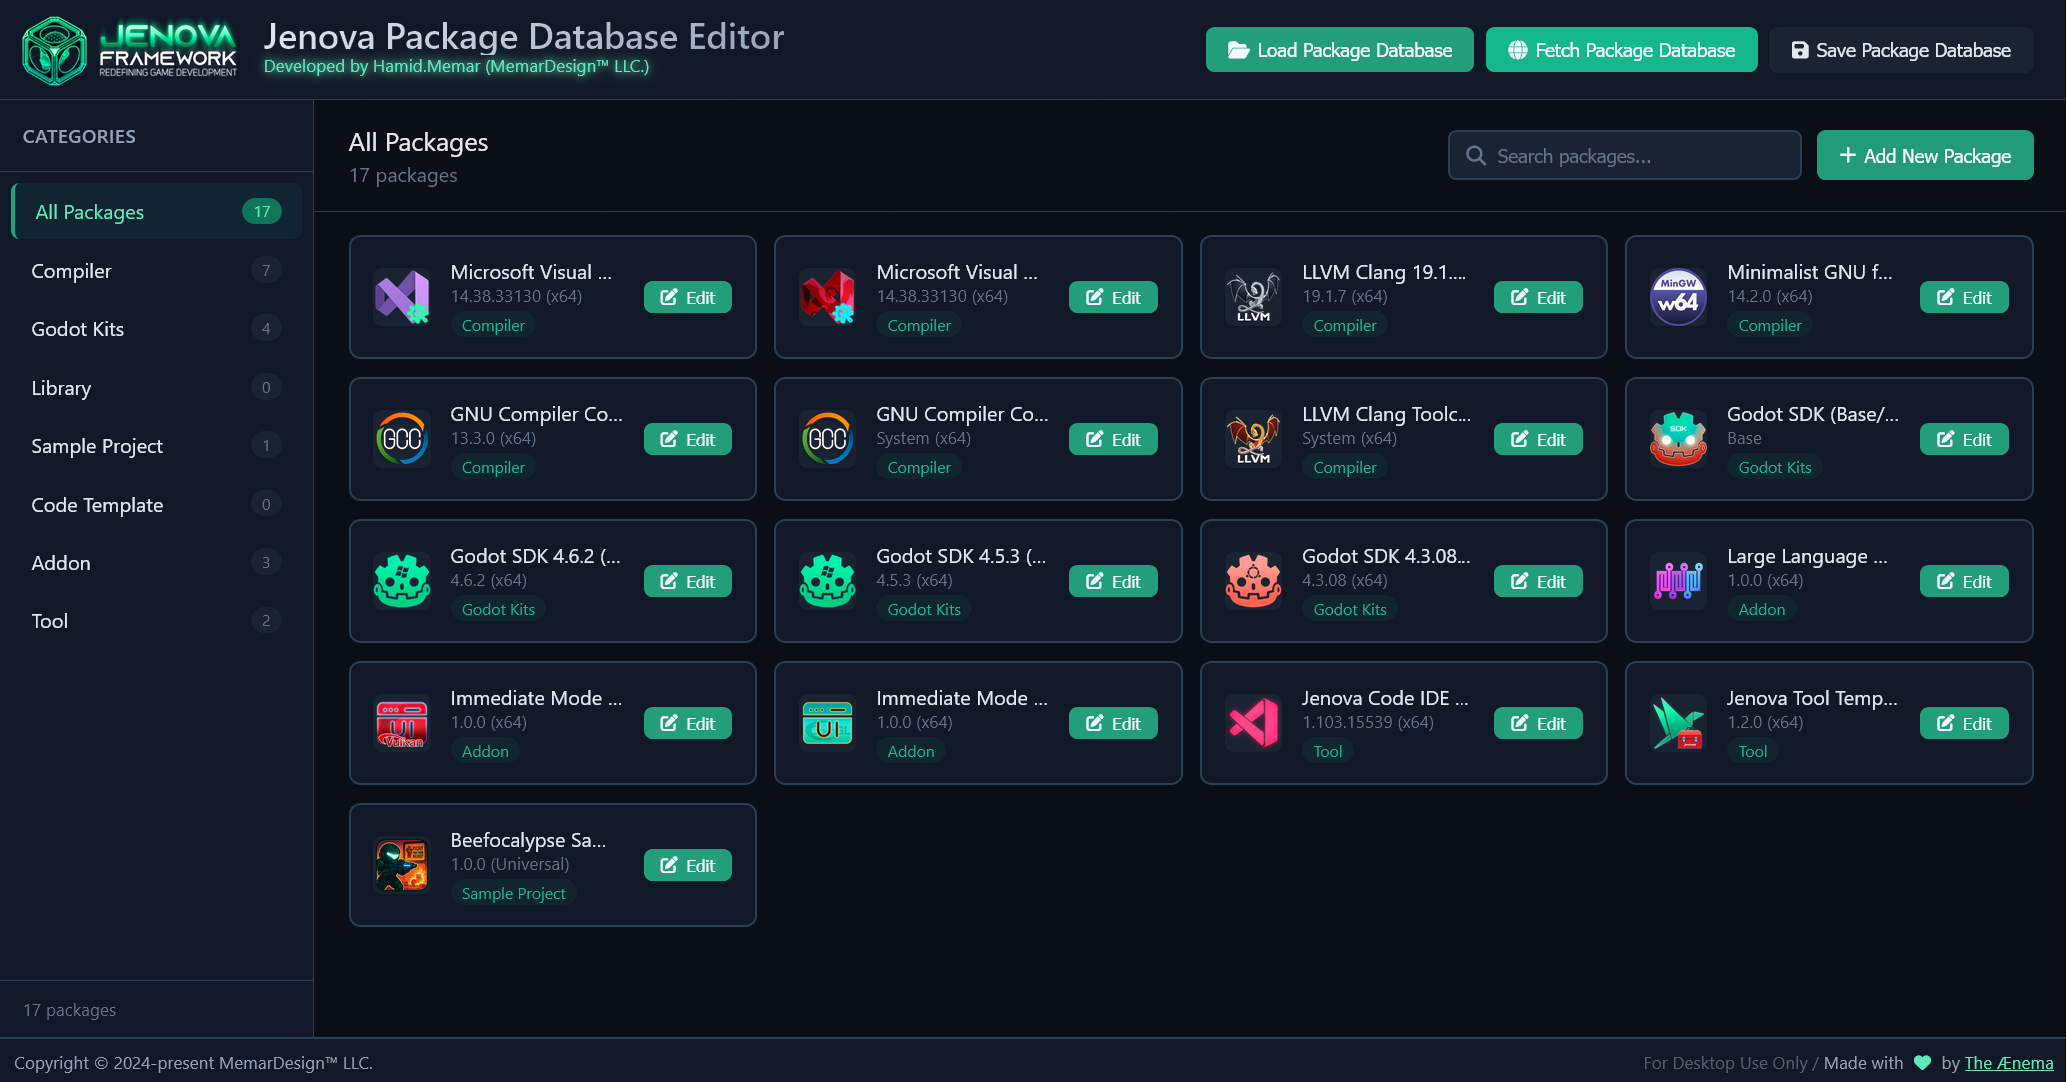Image resolution: width=2067 pixels, height=1082 pixels.
Task: Focus the Search packages field
Action: (x=1624, y=156)
